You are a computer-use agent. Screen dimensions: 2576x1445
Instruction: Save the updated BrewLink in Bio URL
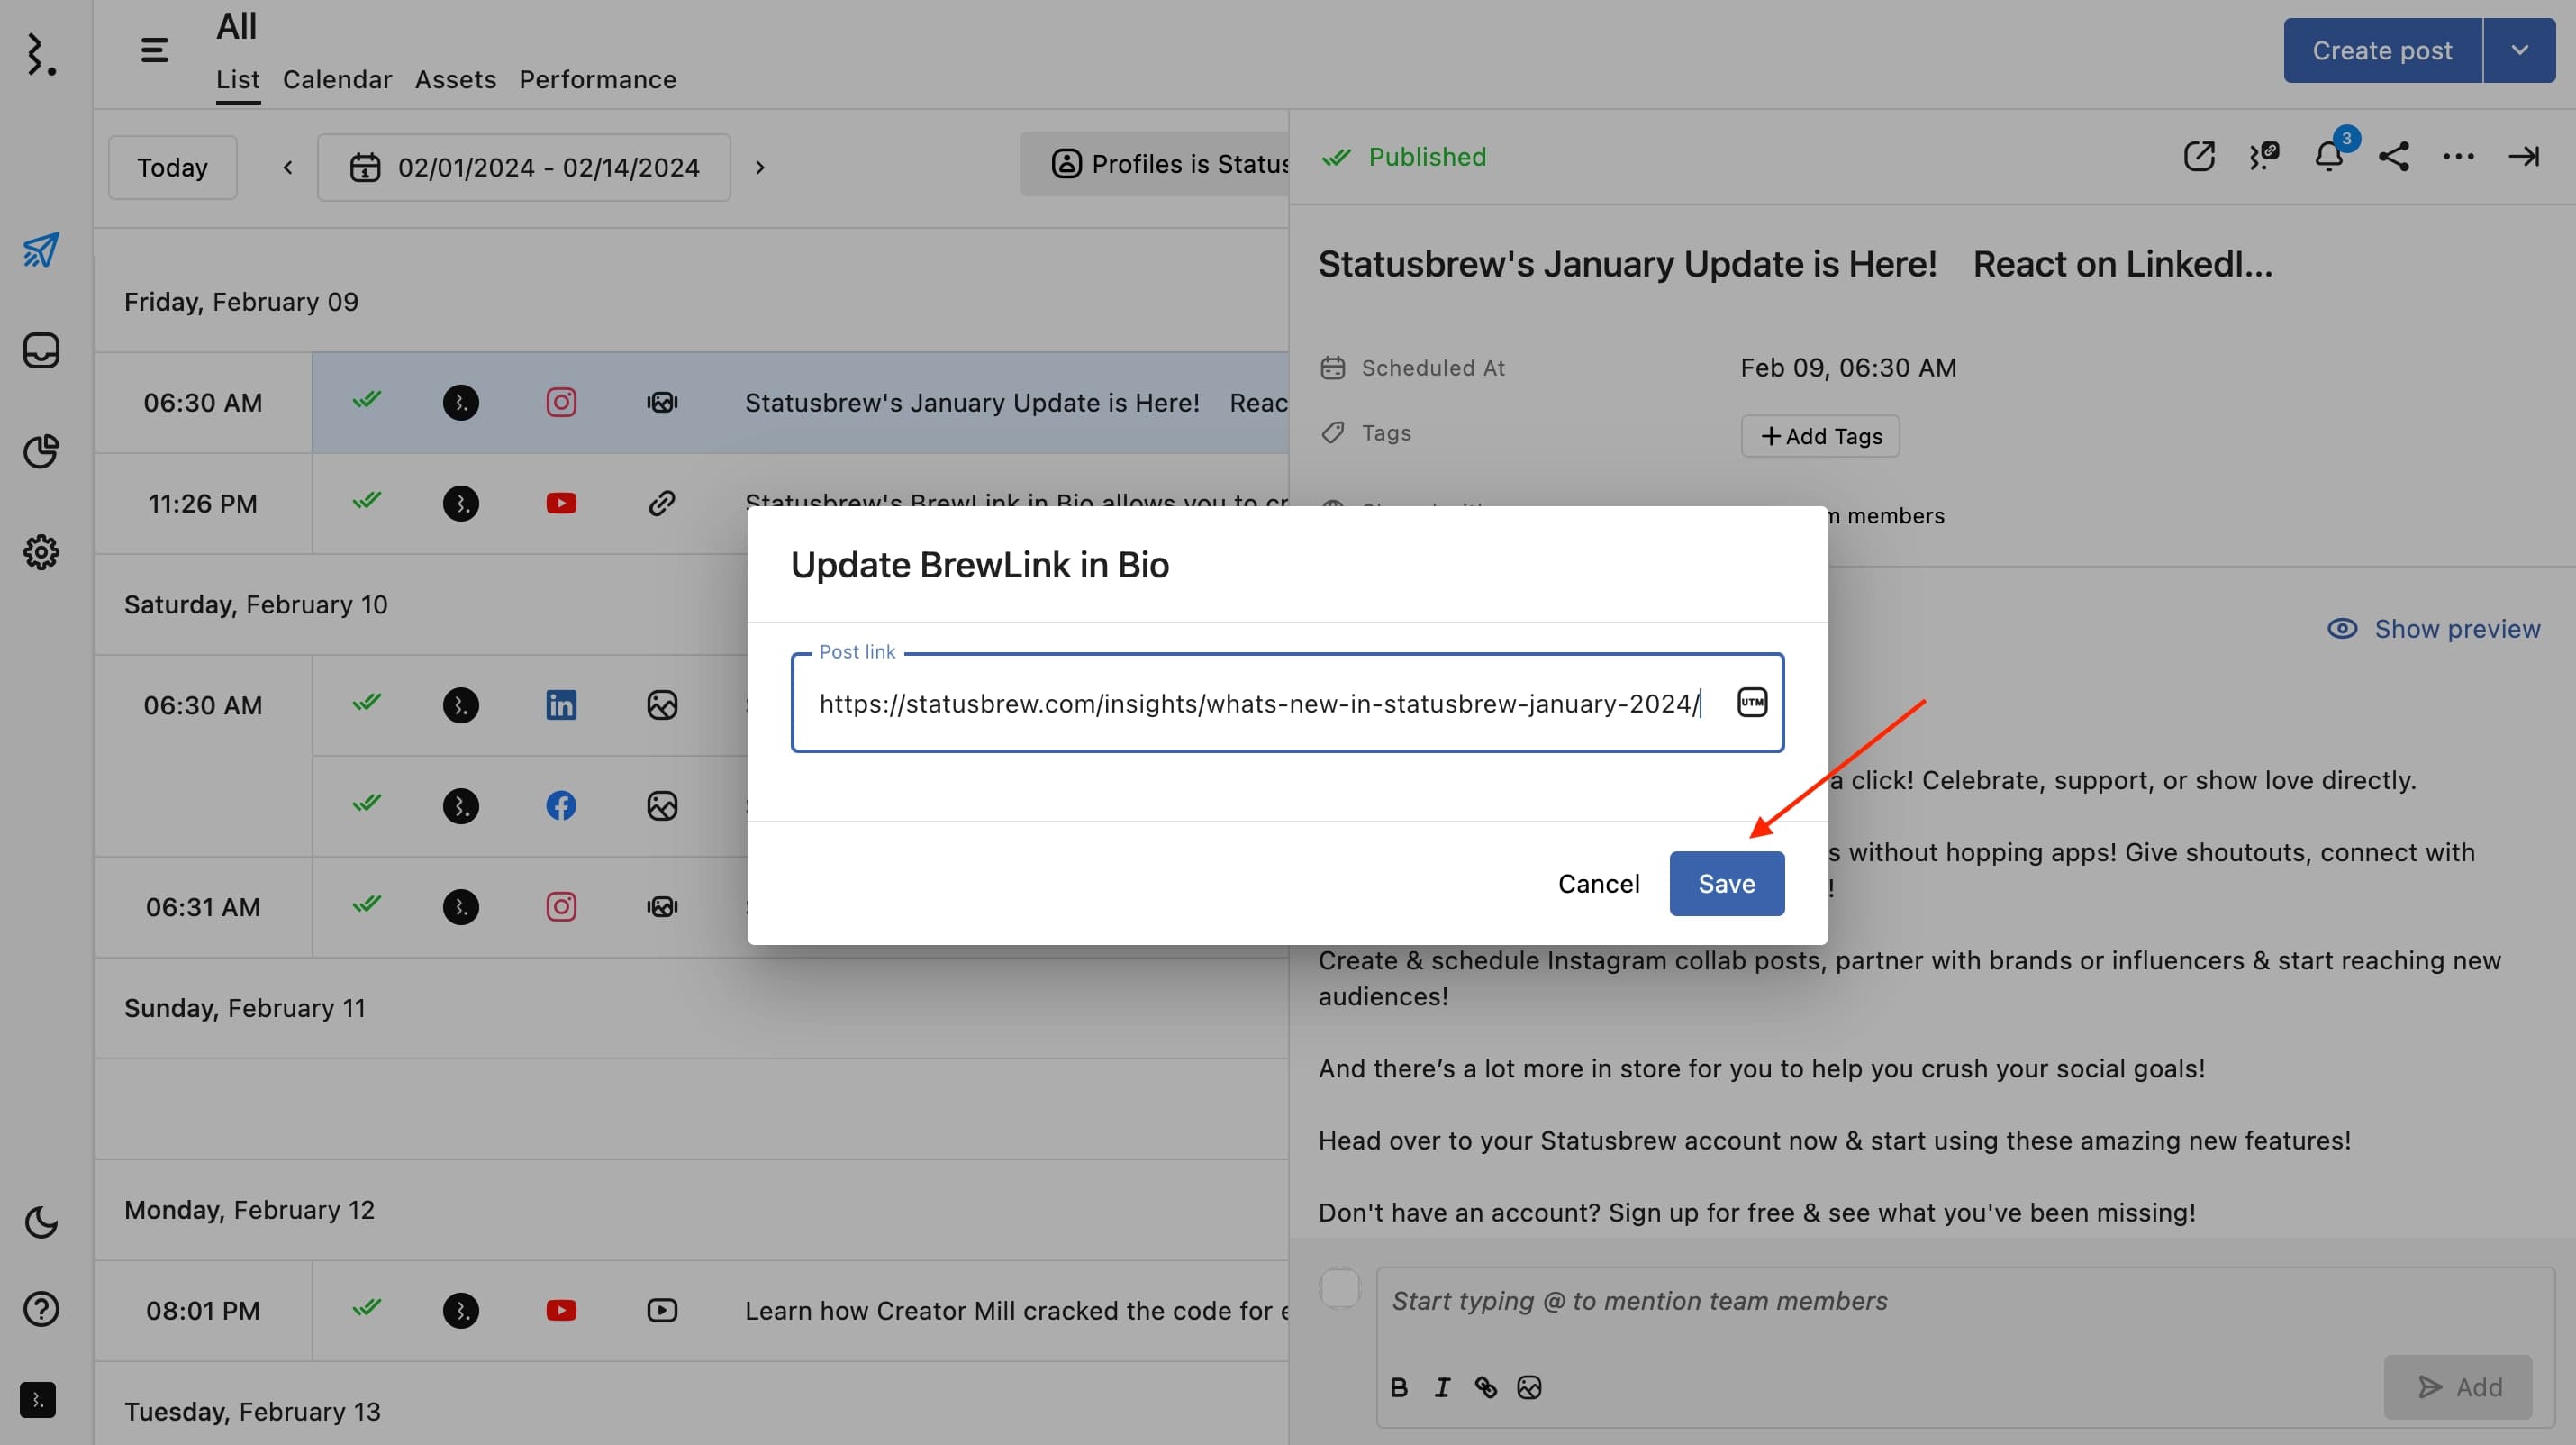(x=1725, y=883)
